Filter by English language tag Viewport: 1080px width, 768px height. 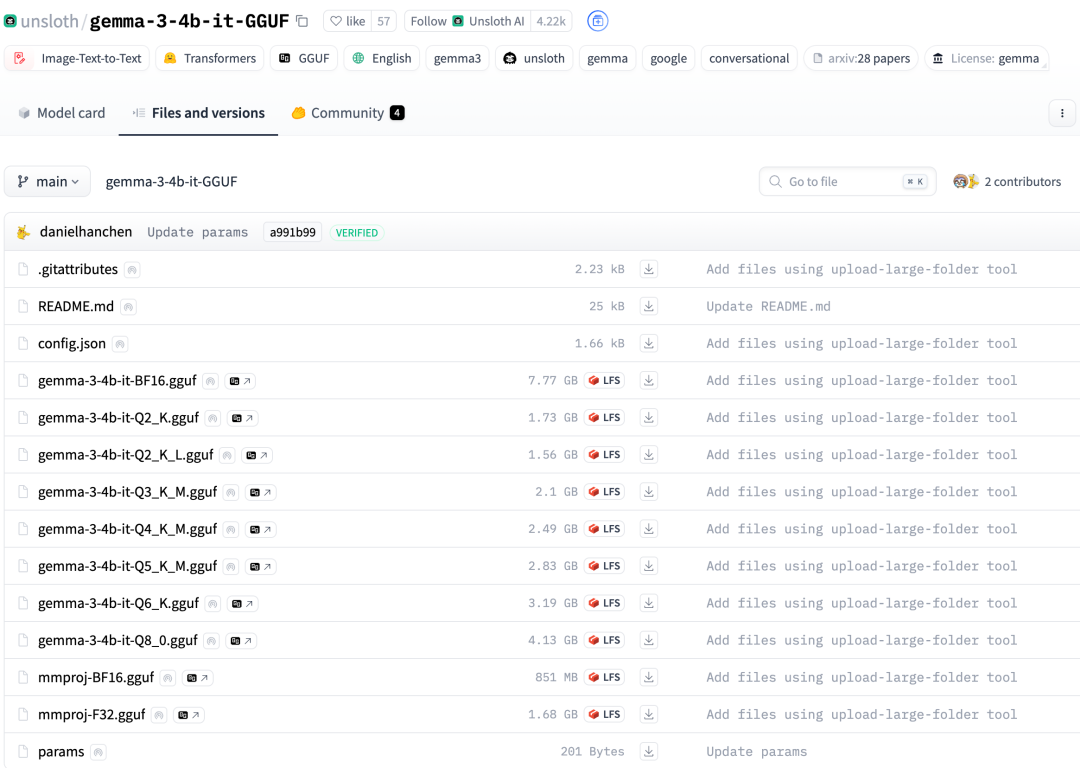tap(382, 59)
